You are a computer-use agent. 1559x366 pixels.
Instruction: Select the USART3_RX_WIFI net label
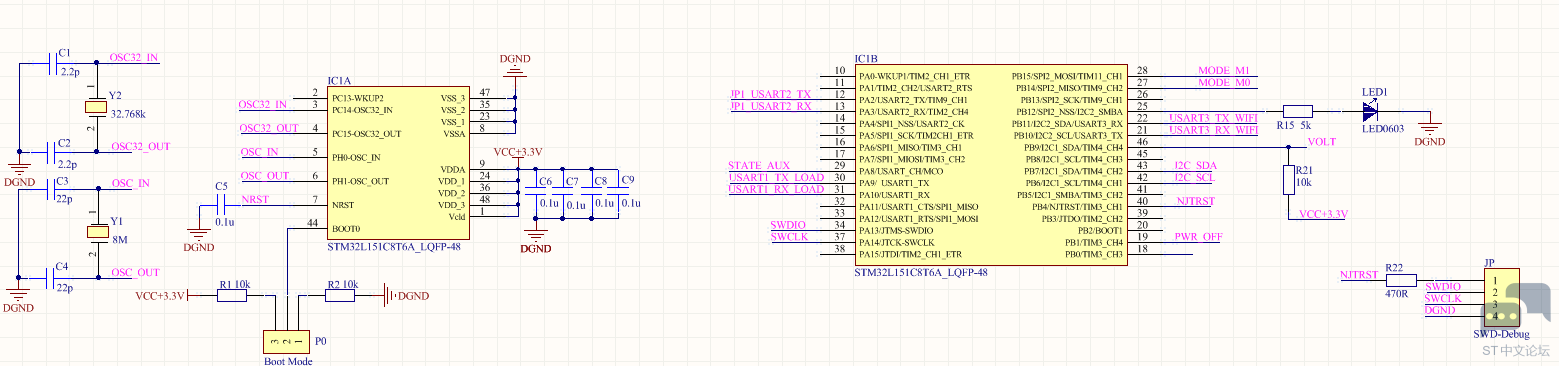(x=1213, y=130)
